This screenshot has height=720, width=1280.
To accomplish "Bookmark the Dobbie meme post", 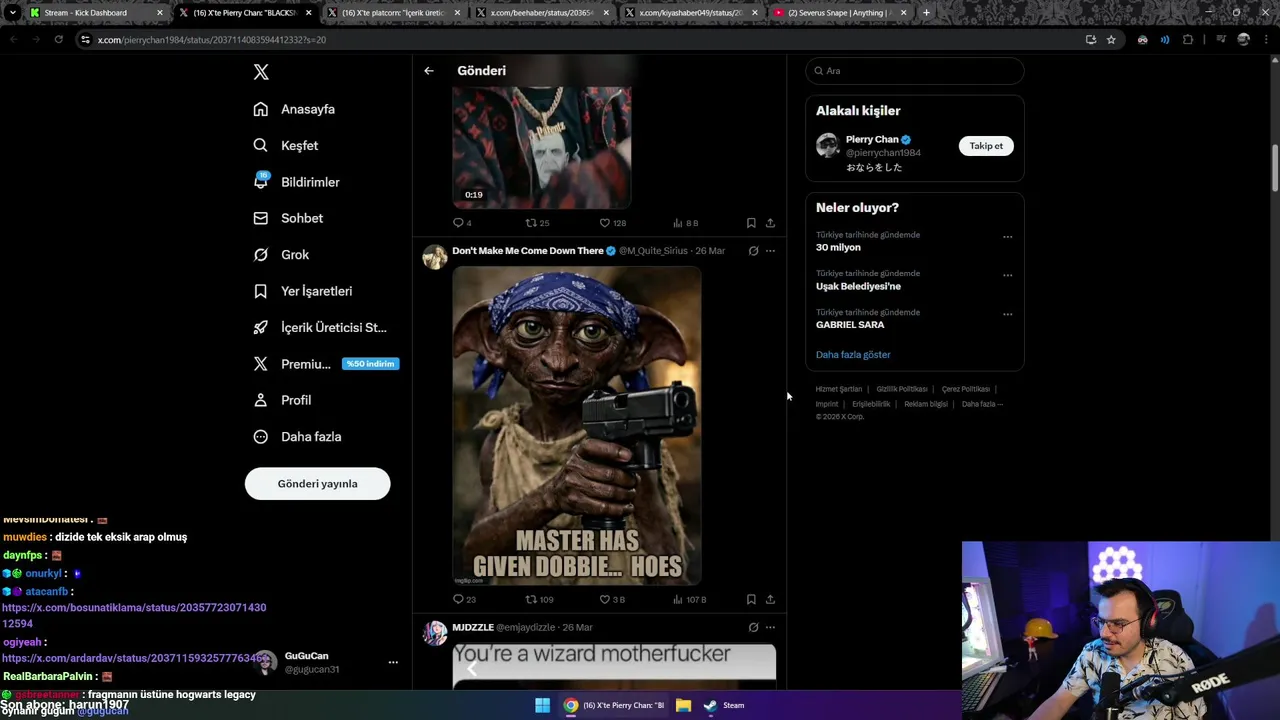I will click(x=751, y=600).
